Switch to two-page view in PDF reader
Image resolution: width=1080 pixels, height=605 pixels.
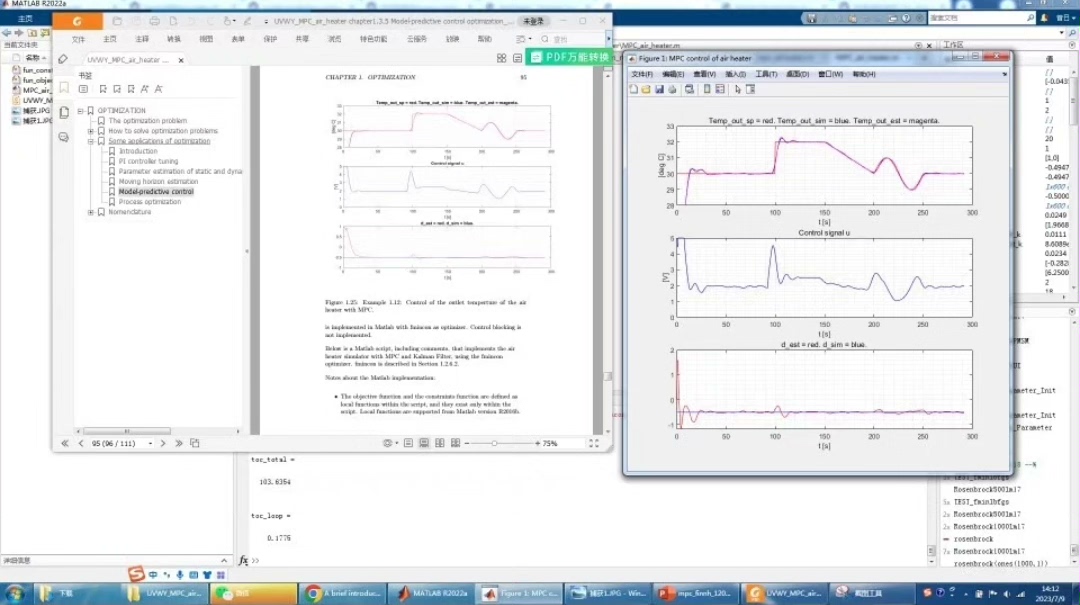439,444
